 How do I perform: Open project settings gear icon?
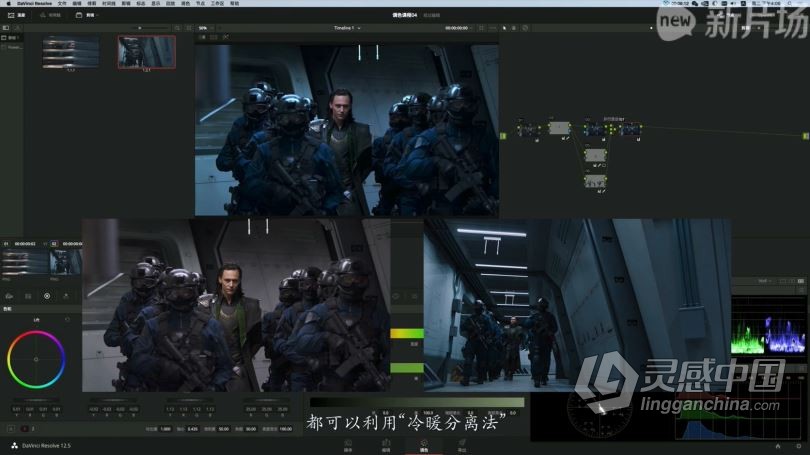coord(799,446)
